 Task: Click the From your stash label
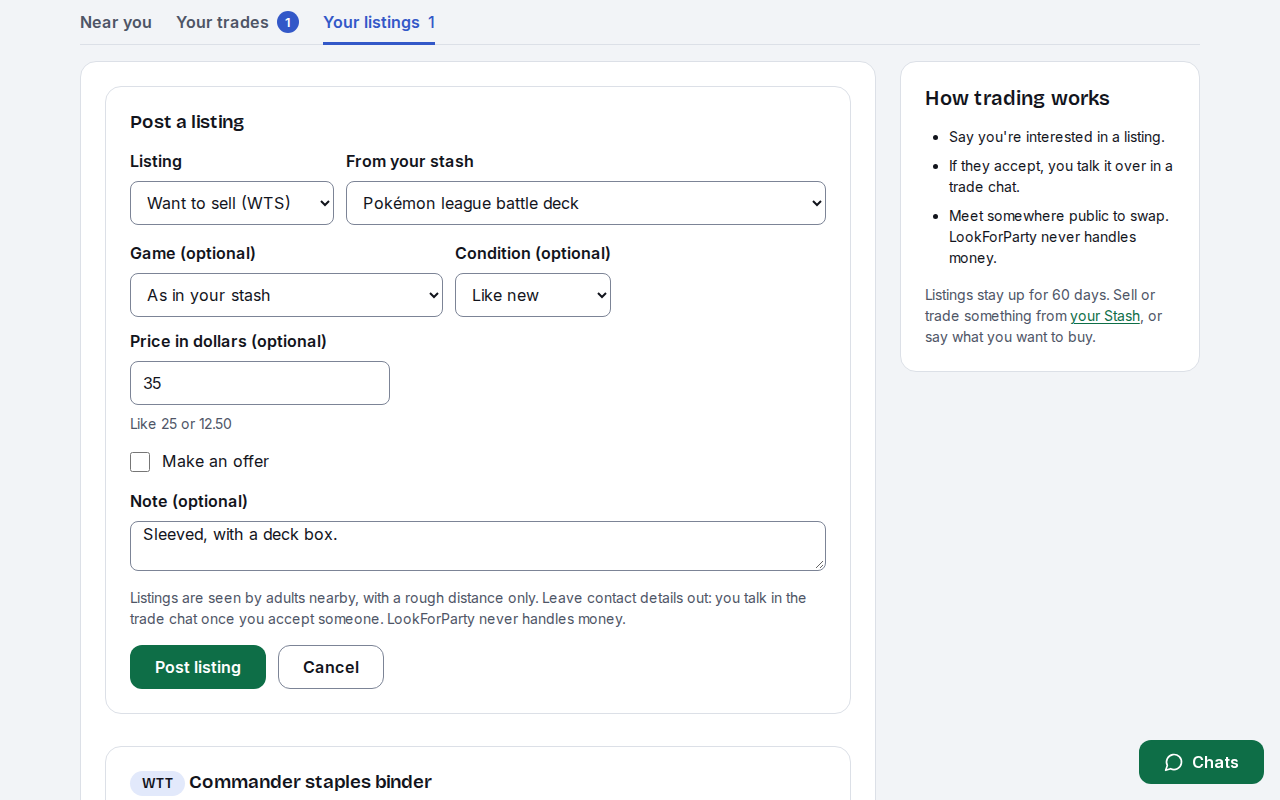410,161
